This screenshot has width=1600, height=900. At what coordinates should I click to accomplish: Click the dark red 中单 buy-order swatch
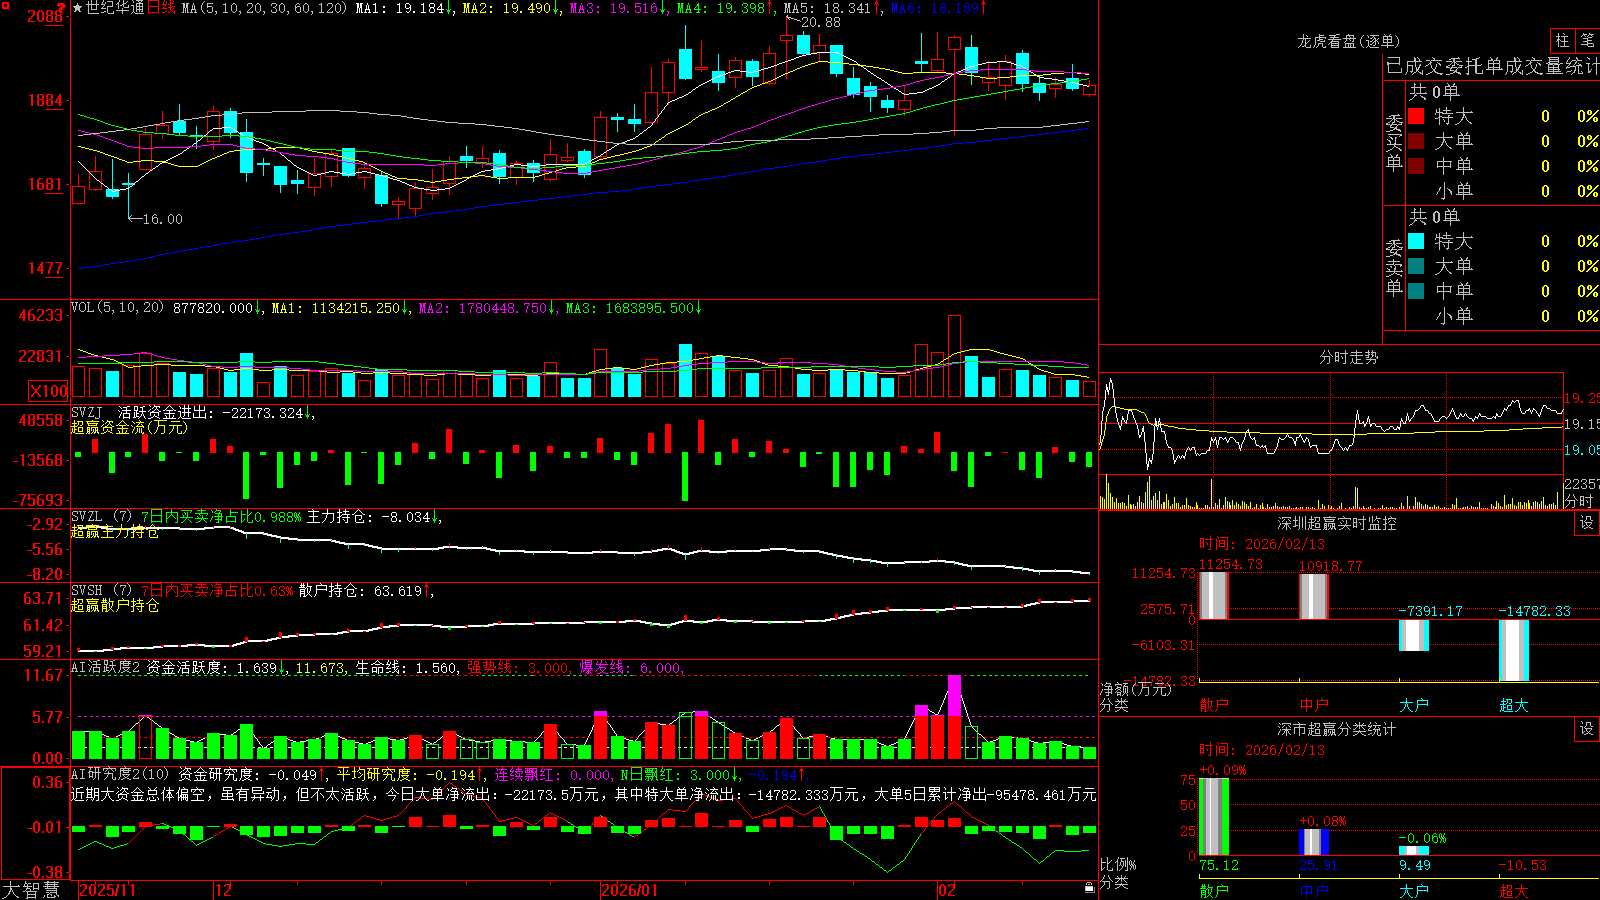[1416, 166]
